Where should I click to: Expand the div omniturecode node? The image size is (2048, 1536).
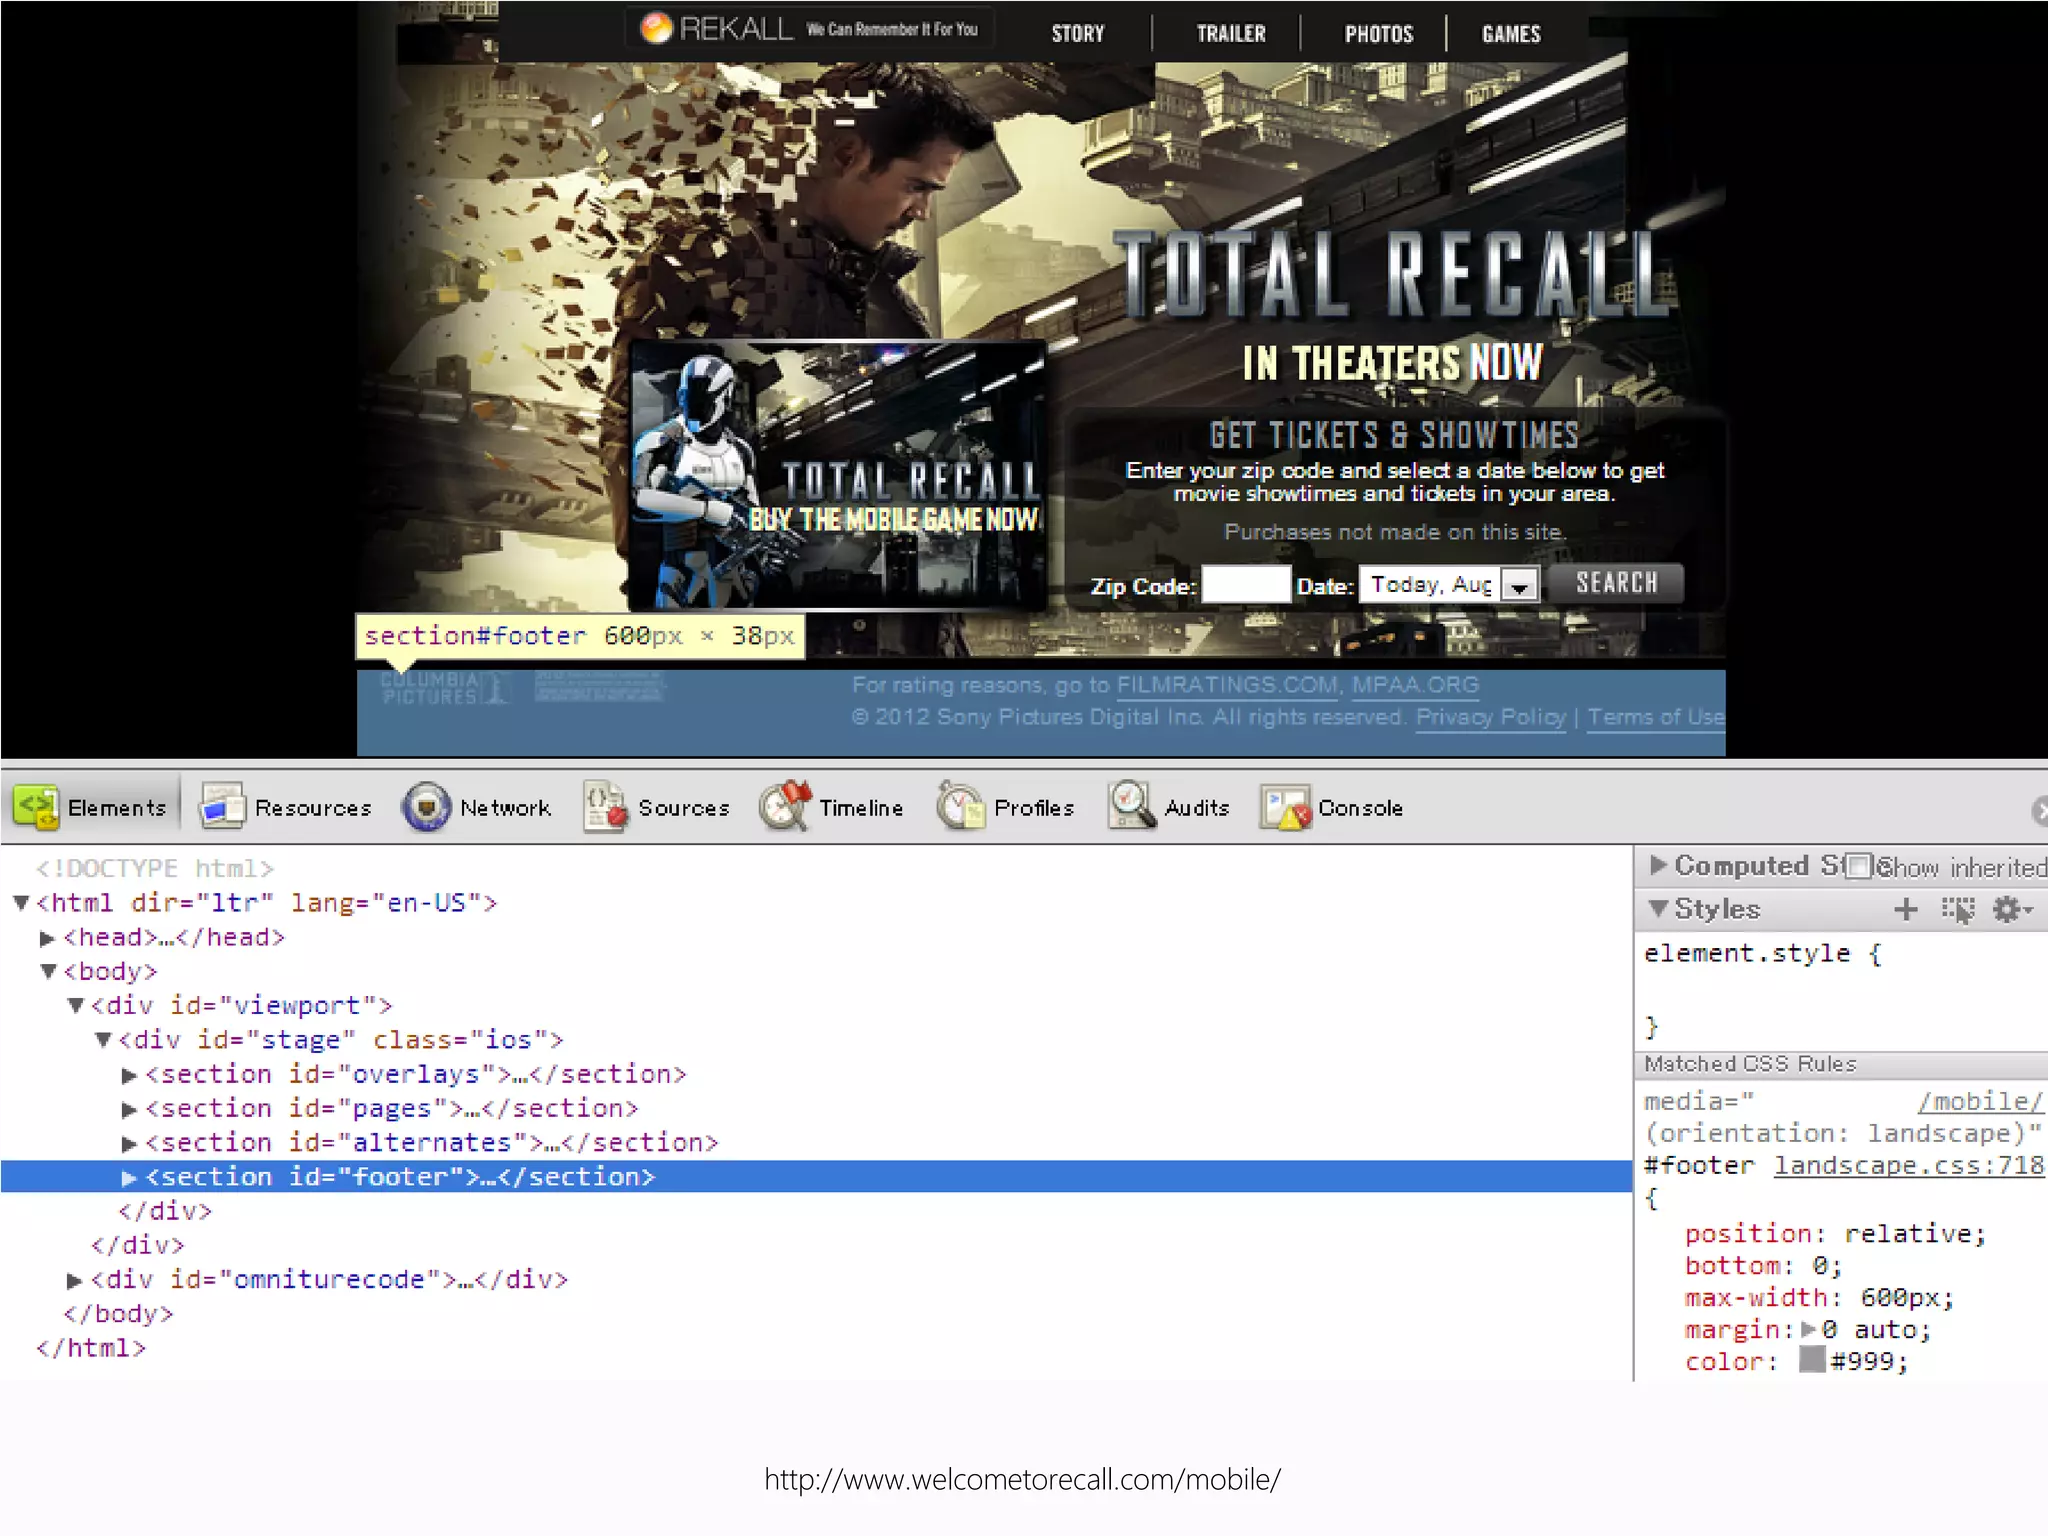(x=75, y=1280)
